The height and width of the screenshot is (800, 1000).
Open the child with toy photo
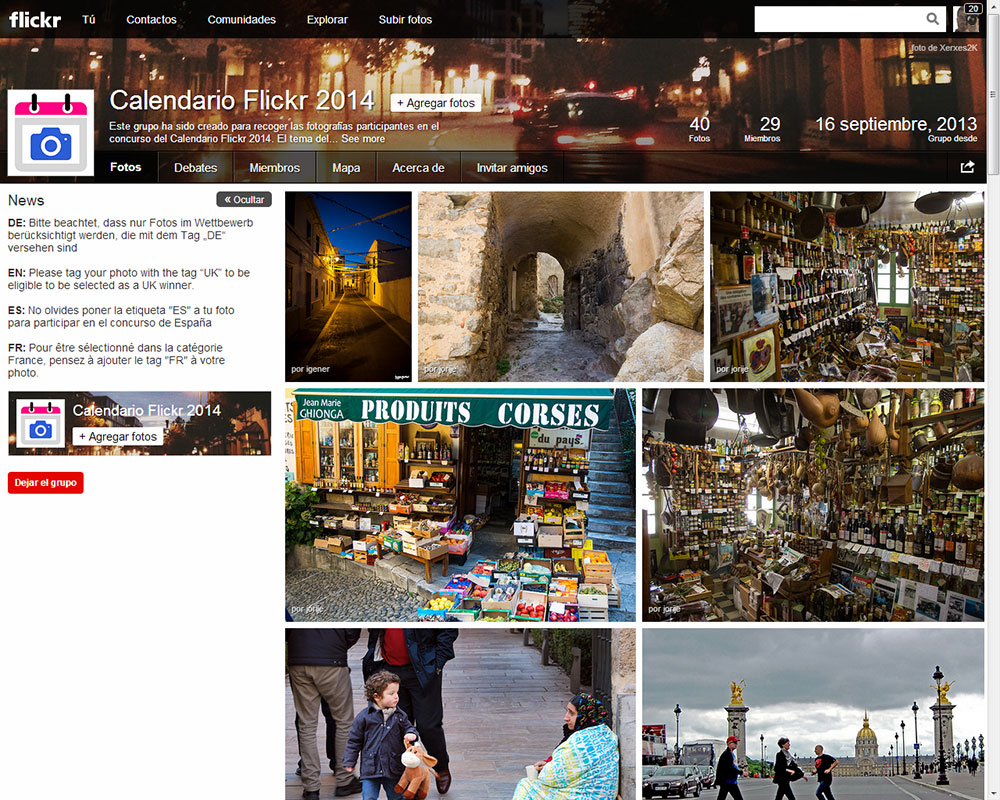point(460,714)
